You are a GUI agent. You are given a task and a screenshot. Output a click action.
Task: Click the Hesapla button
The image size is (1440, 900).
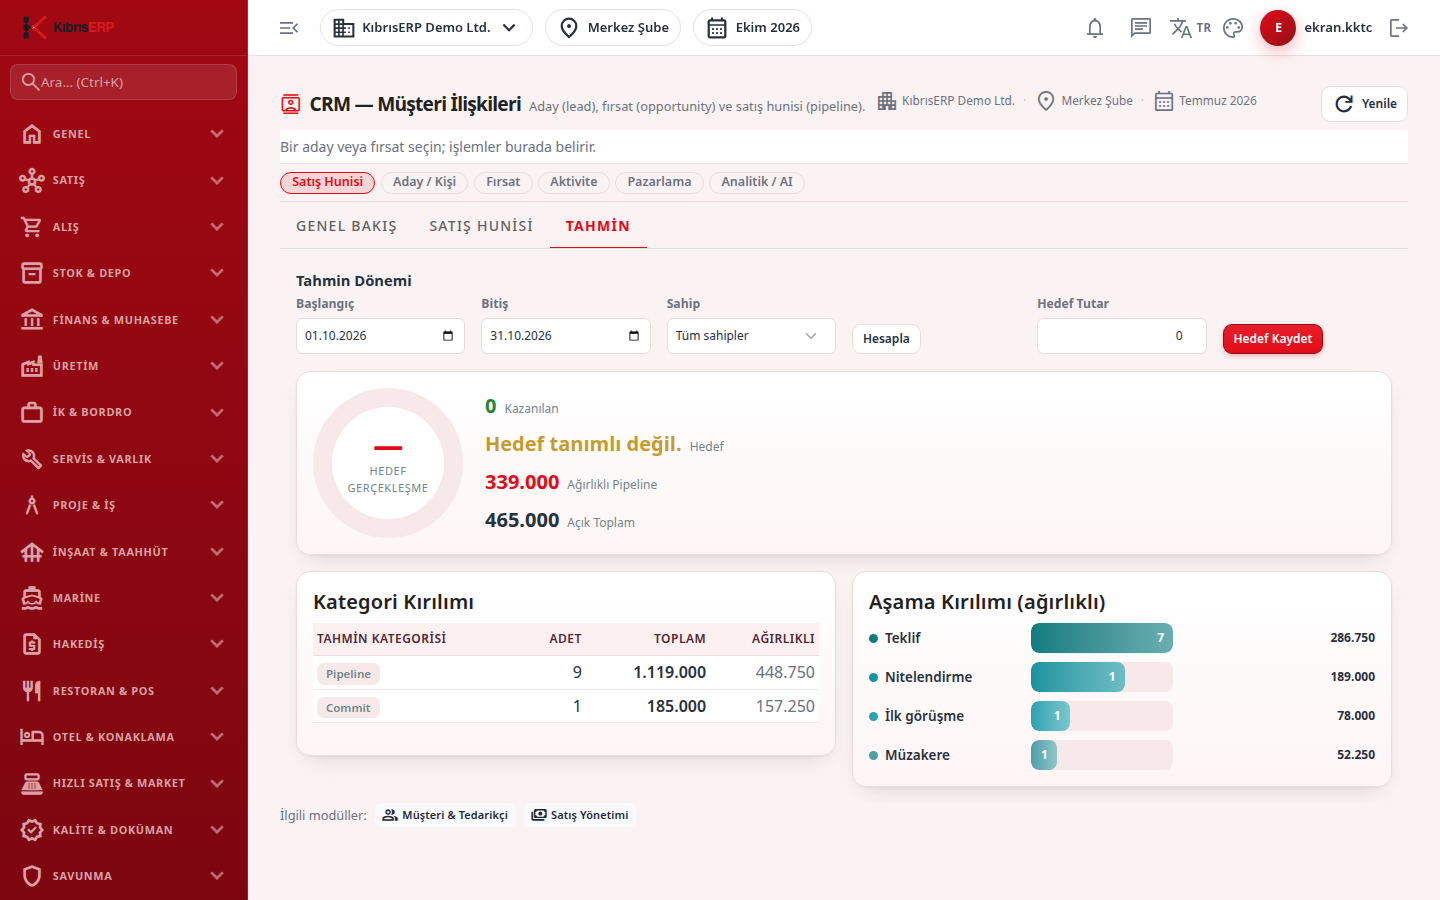tap(886, 339)
